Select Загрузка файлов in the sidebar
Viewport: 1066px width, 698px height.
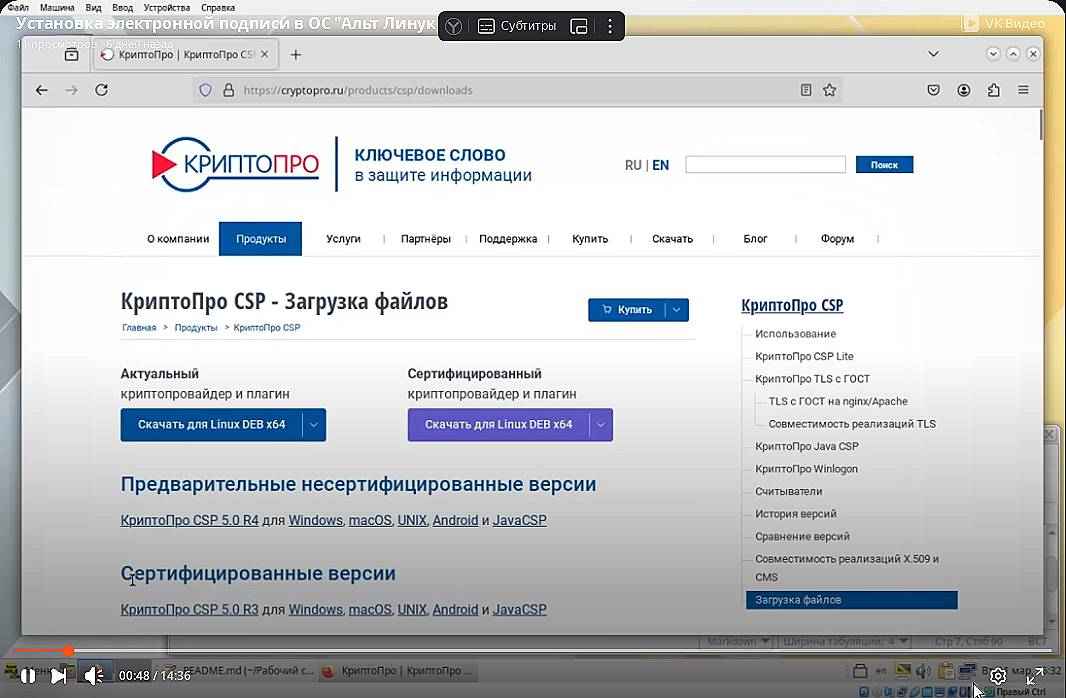[x=851, y=599]
